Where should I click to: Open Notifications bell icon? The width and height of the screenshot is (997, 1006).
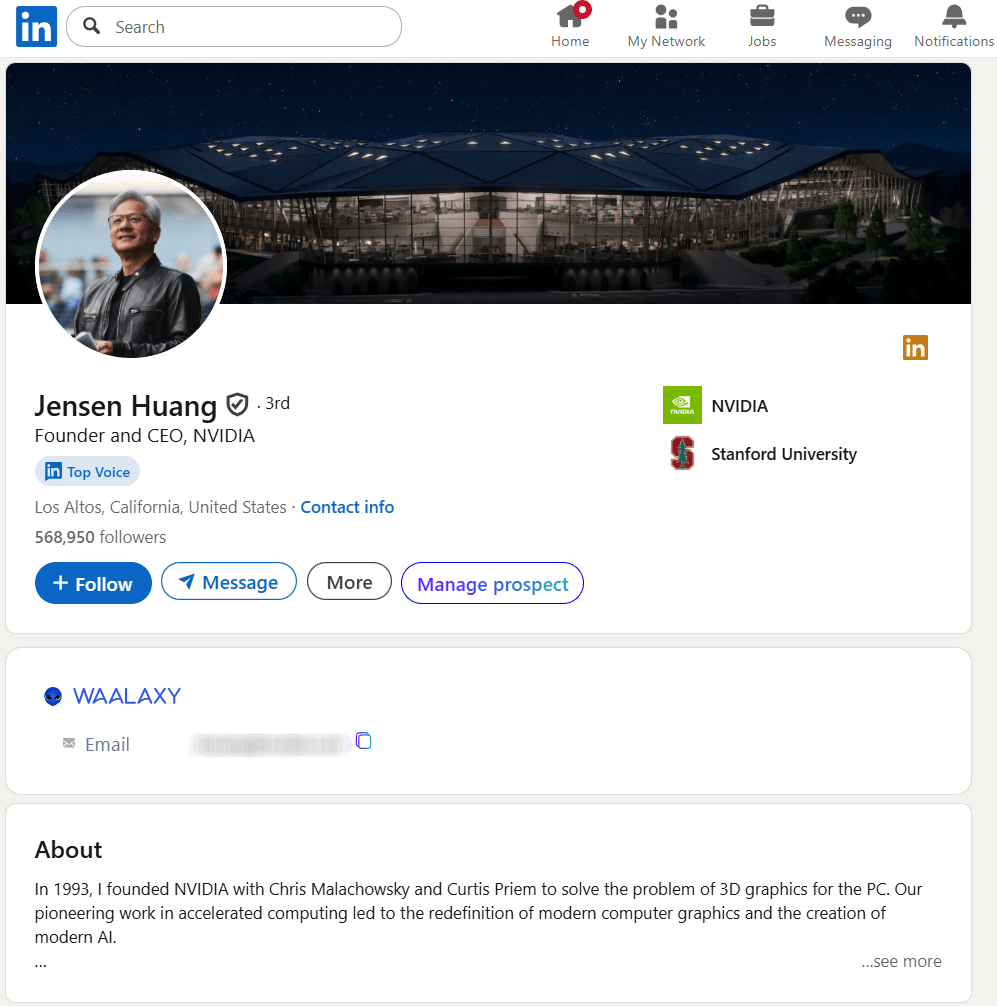click(x=954, y=18)
